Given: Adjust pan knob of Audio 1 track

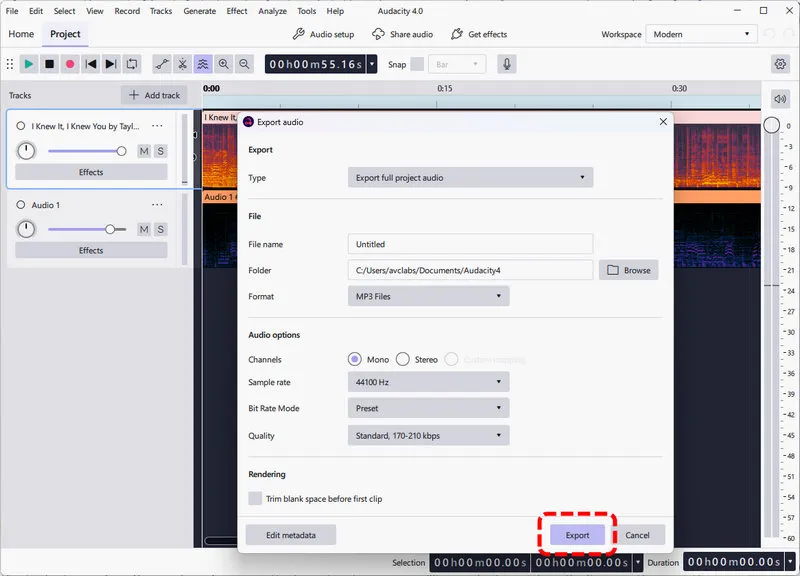Looking at the screenshot, I should tap(26, 229).
